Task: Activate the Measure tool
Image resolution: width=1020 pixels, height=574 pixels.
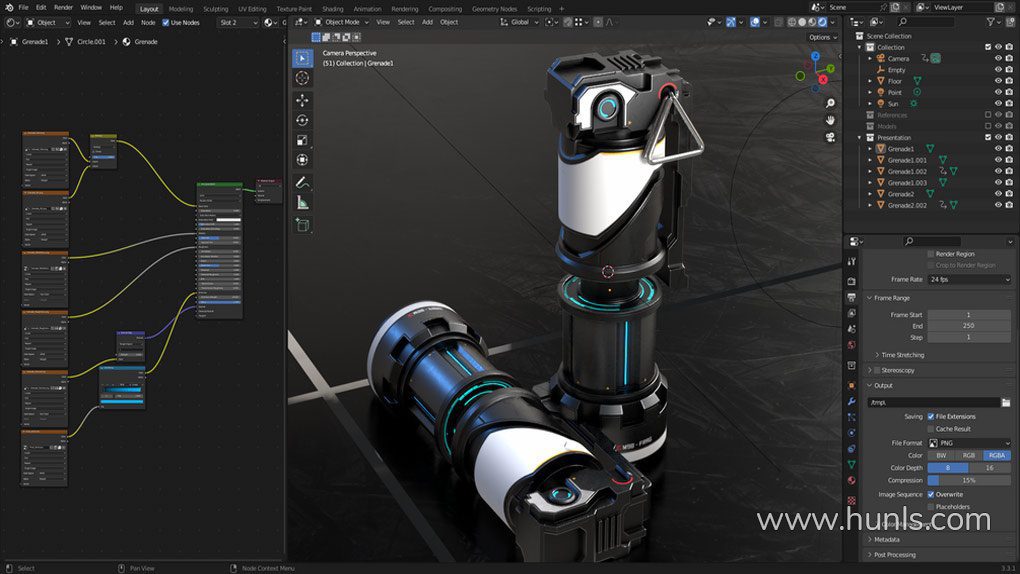Action: (x=302, y=203)
